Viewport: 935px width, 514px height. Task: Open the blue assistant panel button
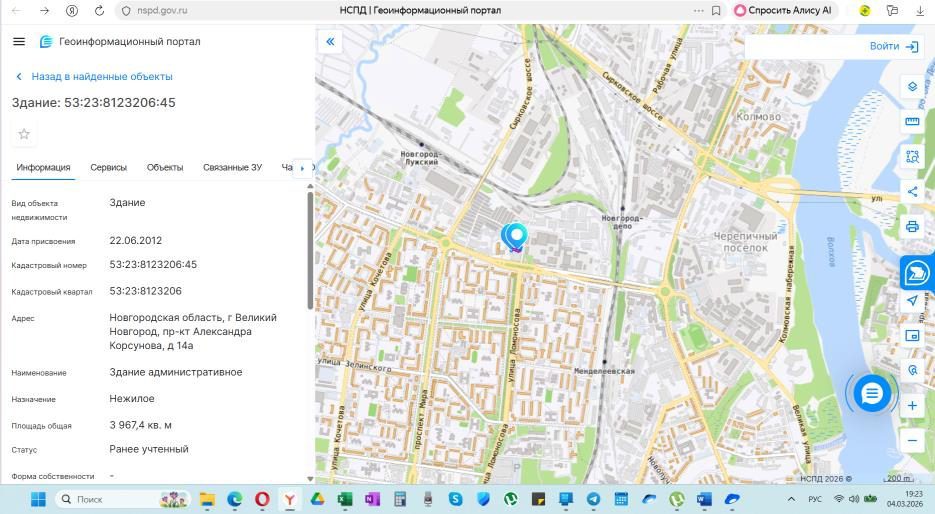pyautogui.click(x=917, y=273)
